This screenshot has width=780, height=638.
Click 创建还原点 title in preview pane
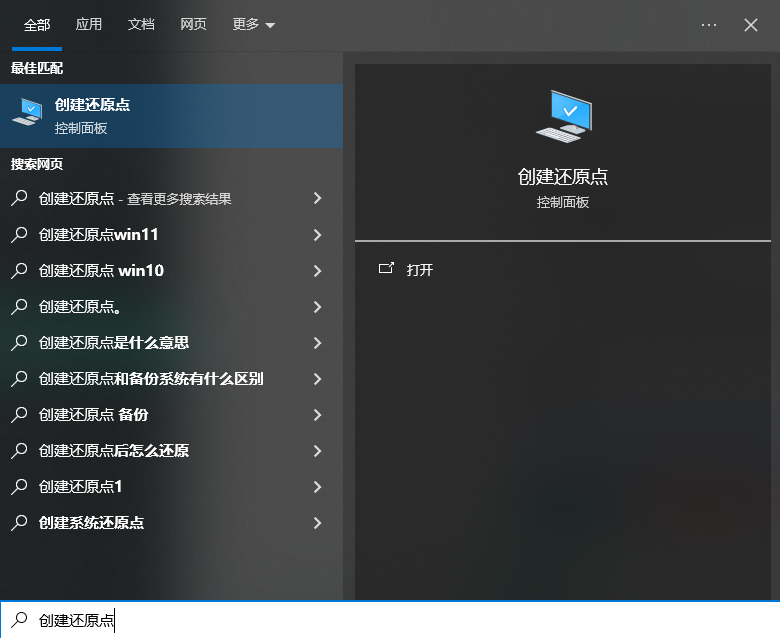tap(563, 177)
